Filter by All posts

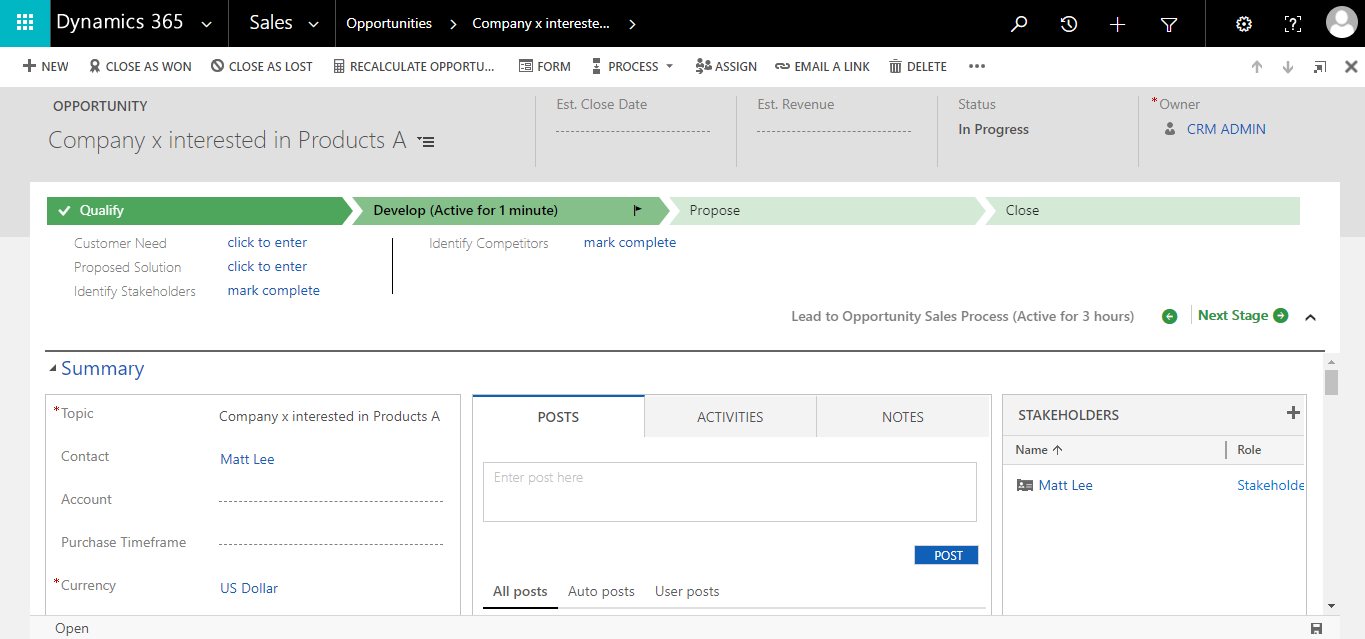tap(520, 592)
